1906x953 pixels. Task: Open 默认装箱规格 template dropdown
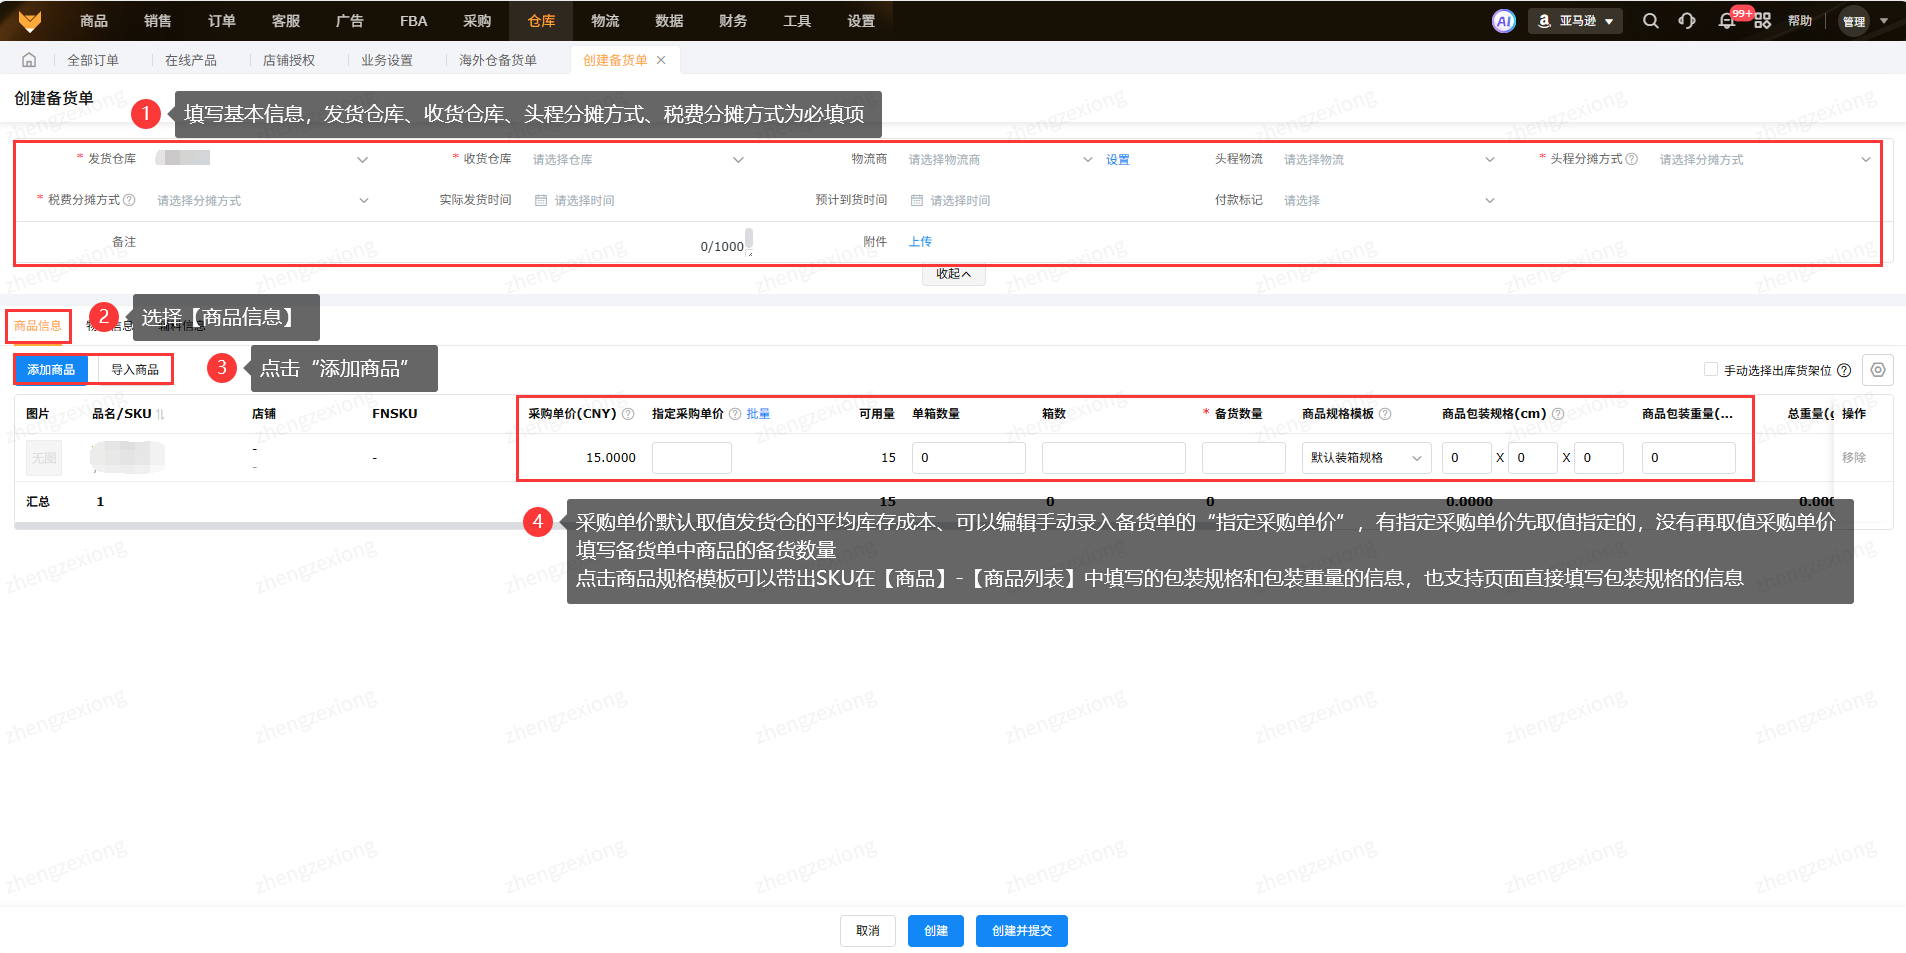pyautogui.click(x=1365, y=458)
